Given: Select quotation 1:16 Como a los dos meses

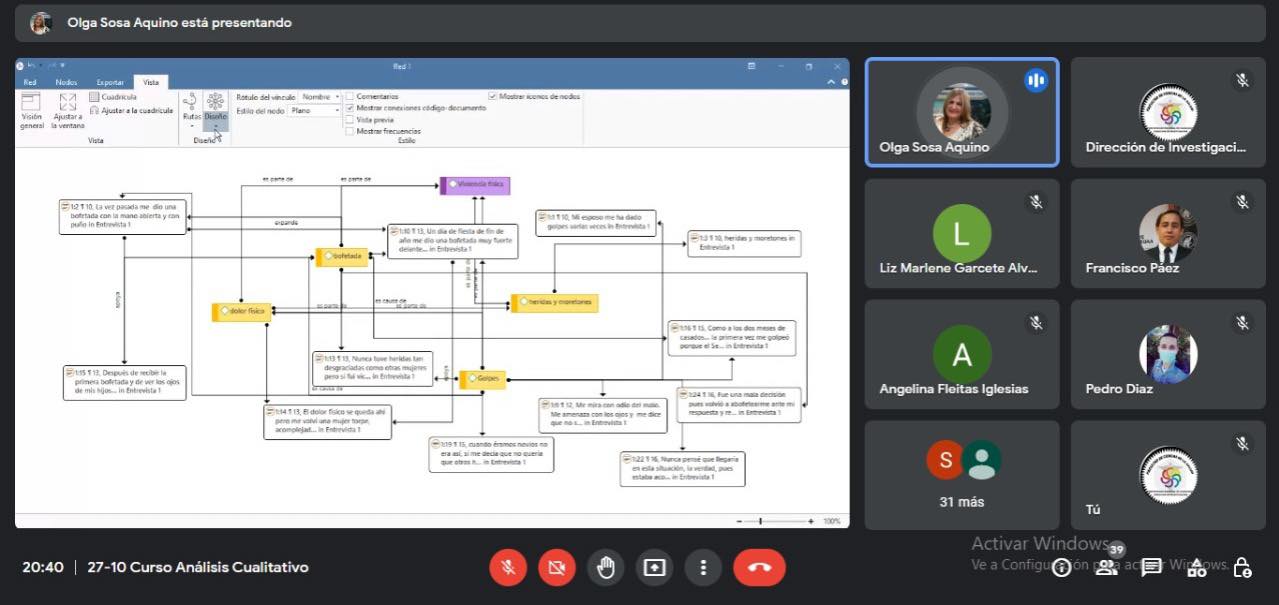Looking at the screenshot, I should tap(732, 337).
